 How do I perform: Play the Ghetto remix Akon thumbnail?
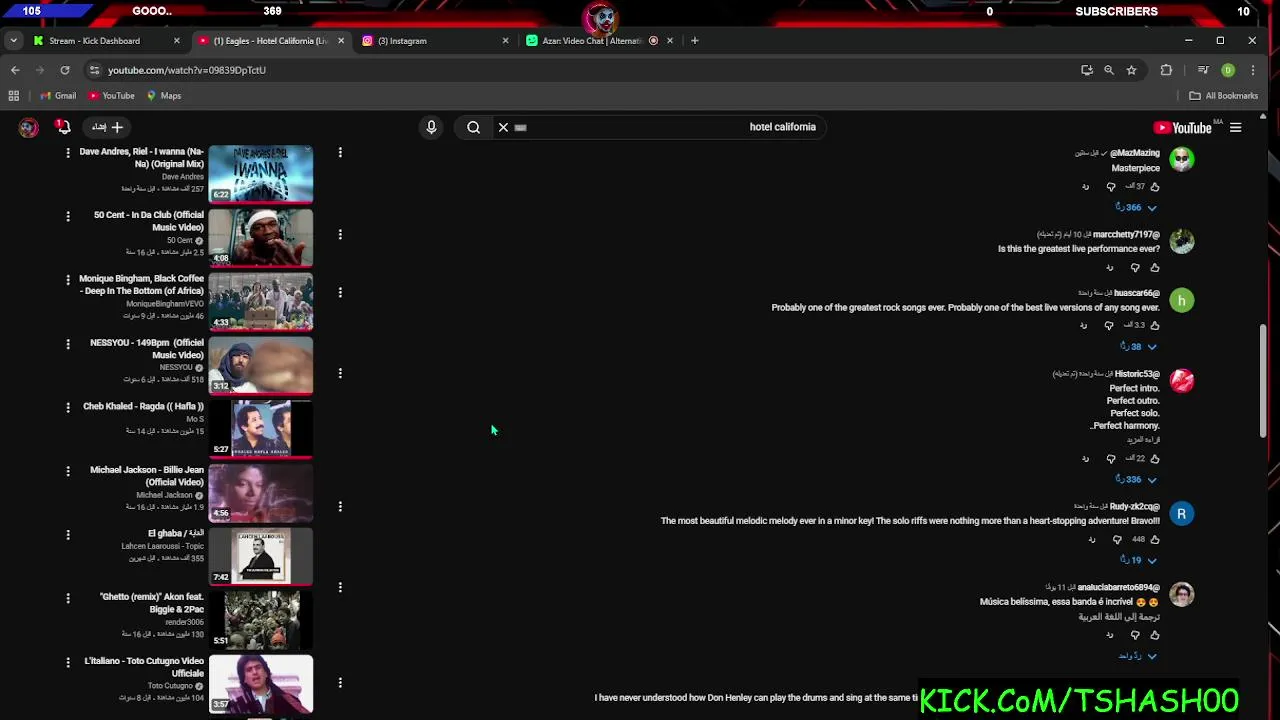tap(261, 619)
